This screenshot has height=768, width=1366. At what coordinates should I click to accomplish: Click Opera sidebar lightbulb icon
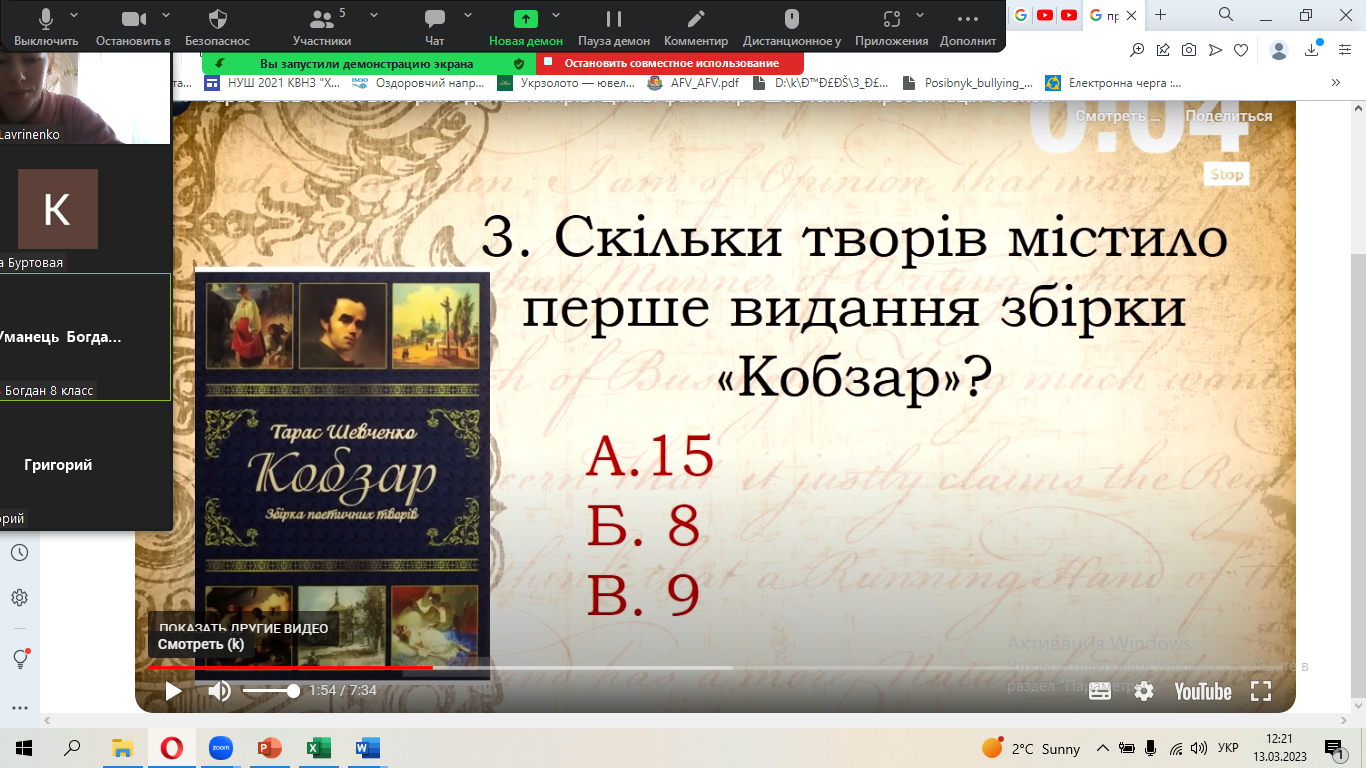pyautogui.click(x=19, y=658)
